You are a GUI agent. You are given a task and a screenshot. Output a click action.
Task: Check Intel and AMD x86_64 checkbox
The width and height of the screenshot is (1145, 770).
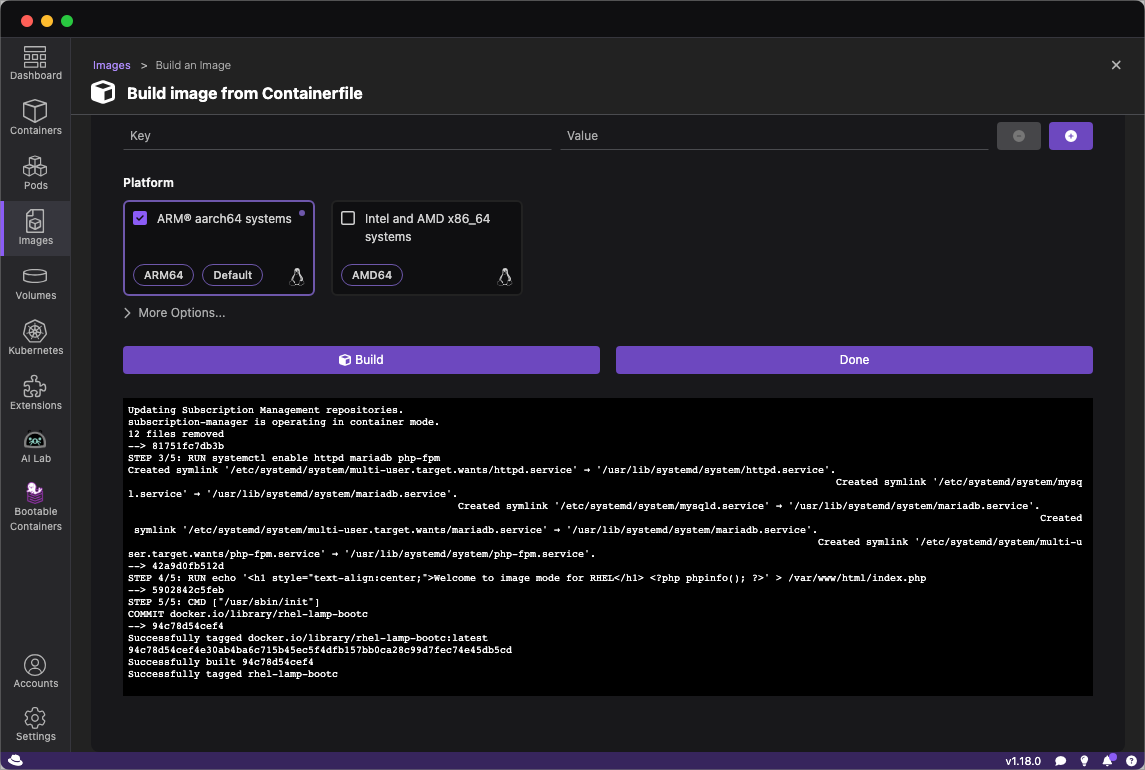point(348,218)
